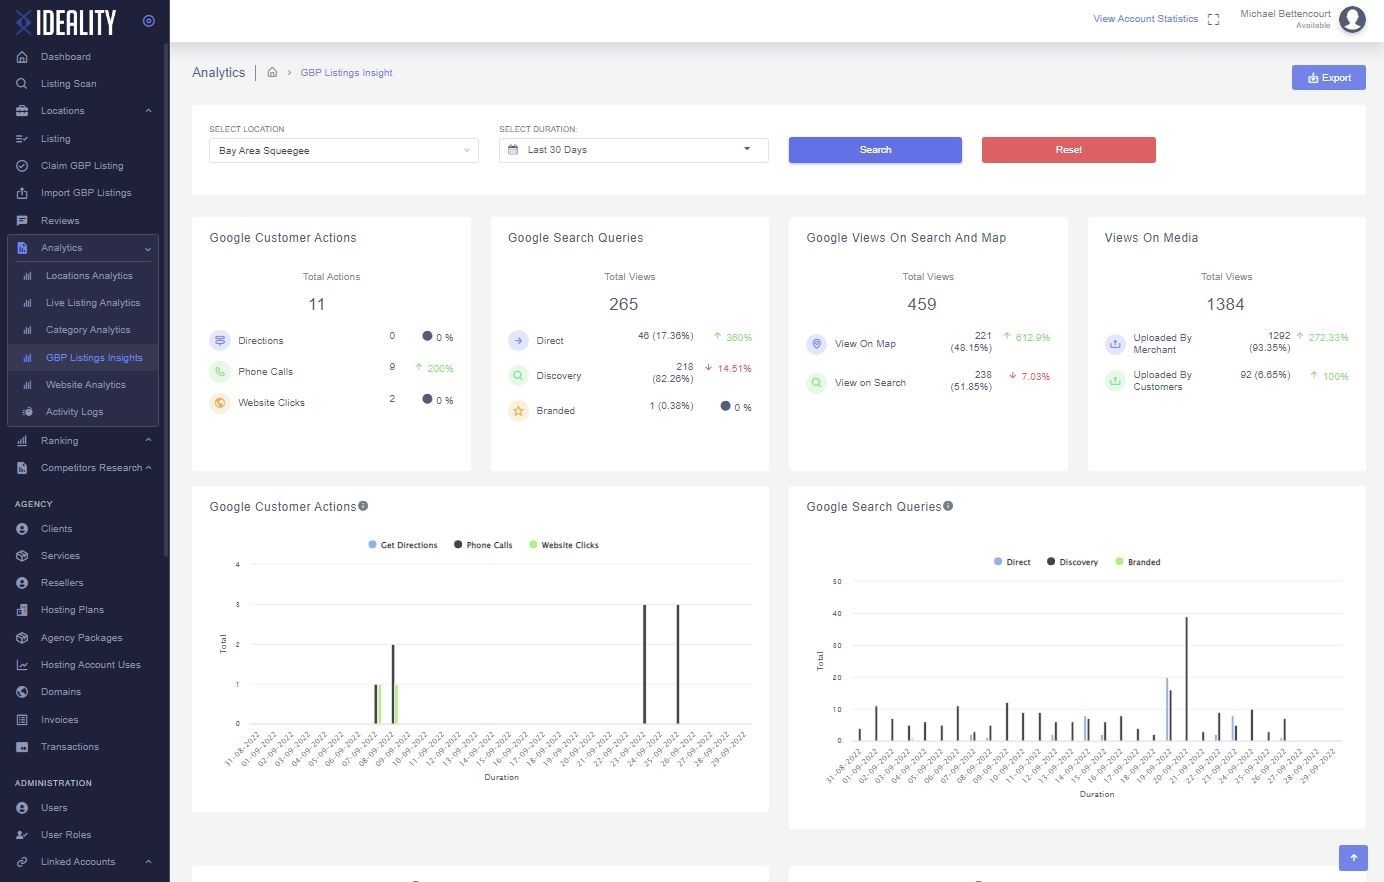Open Locations Analytics submenu item
This screenshot has width=1384, height=882.
[89, 276]
